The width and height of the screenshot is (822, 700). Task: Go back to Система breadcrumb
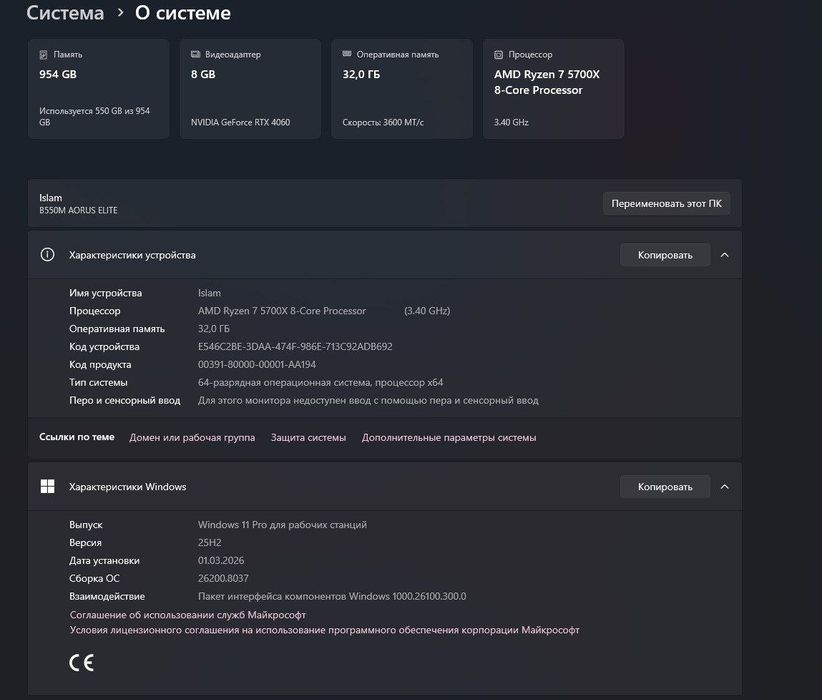(65, 13)
